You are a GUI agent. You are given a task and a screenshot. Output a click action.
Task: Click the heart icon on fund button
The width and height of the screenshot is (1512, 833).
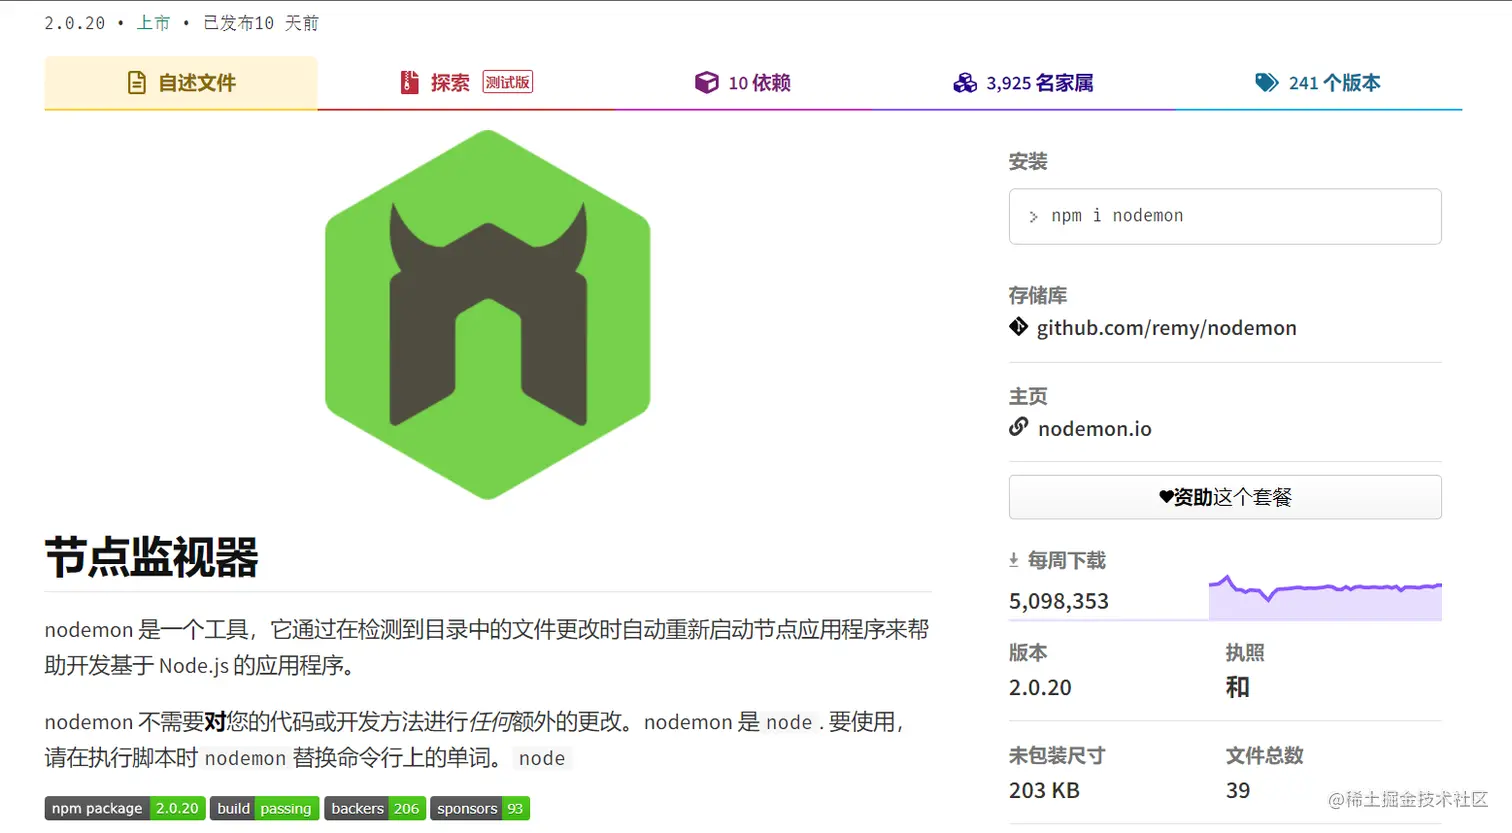(x=1166, y=497)
